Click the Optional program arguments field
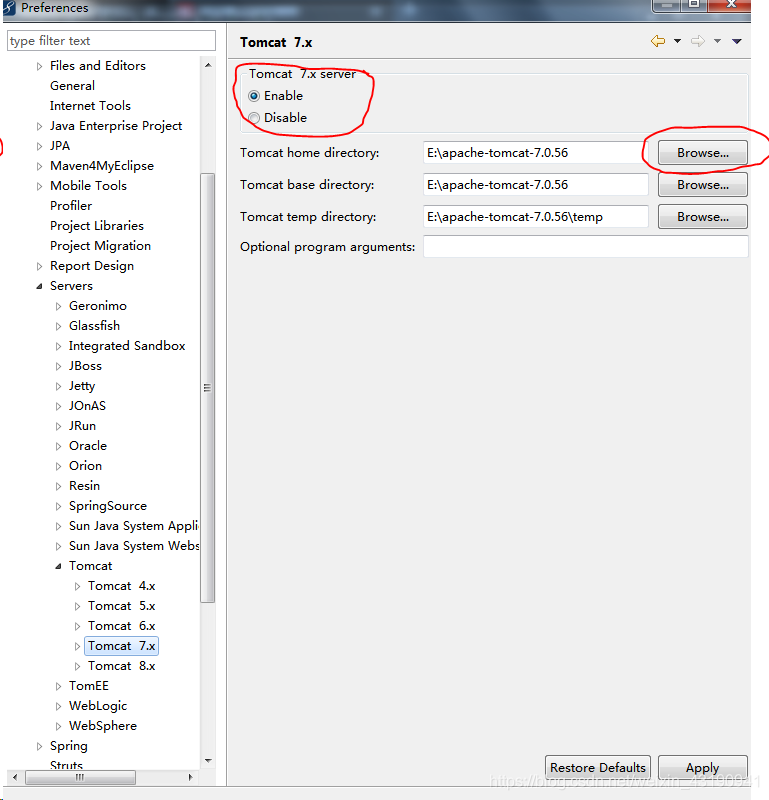This screenshot has width=769, height=800. click(585, 246)
